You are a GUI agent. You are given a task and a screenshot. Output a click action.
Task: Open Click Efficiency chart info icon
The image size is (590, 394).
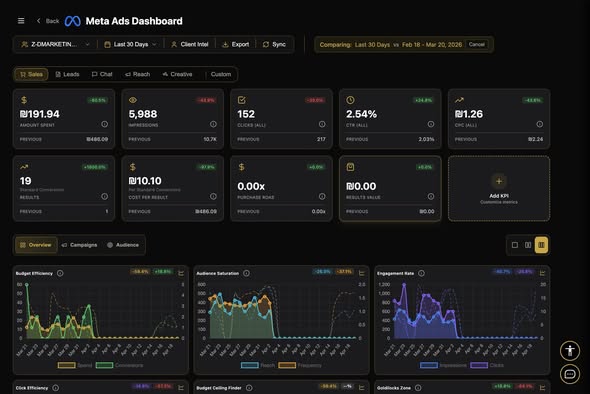pyautogui.click(x=56, y=388)
